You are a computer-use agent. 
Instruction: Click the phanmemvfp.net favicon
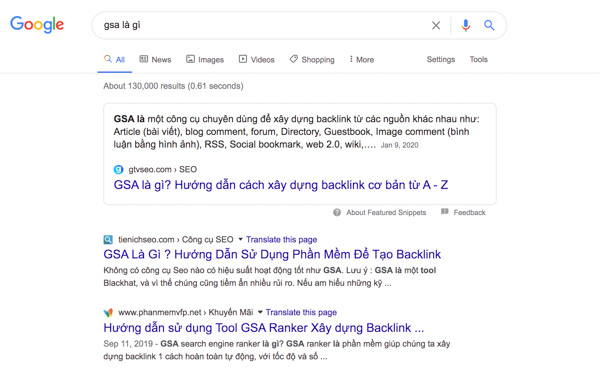click(x=108, y=312)
